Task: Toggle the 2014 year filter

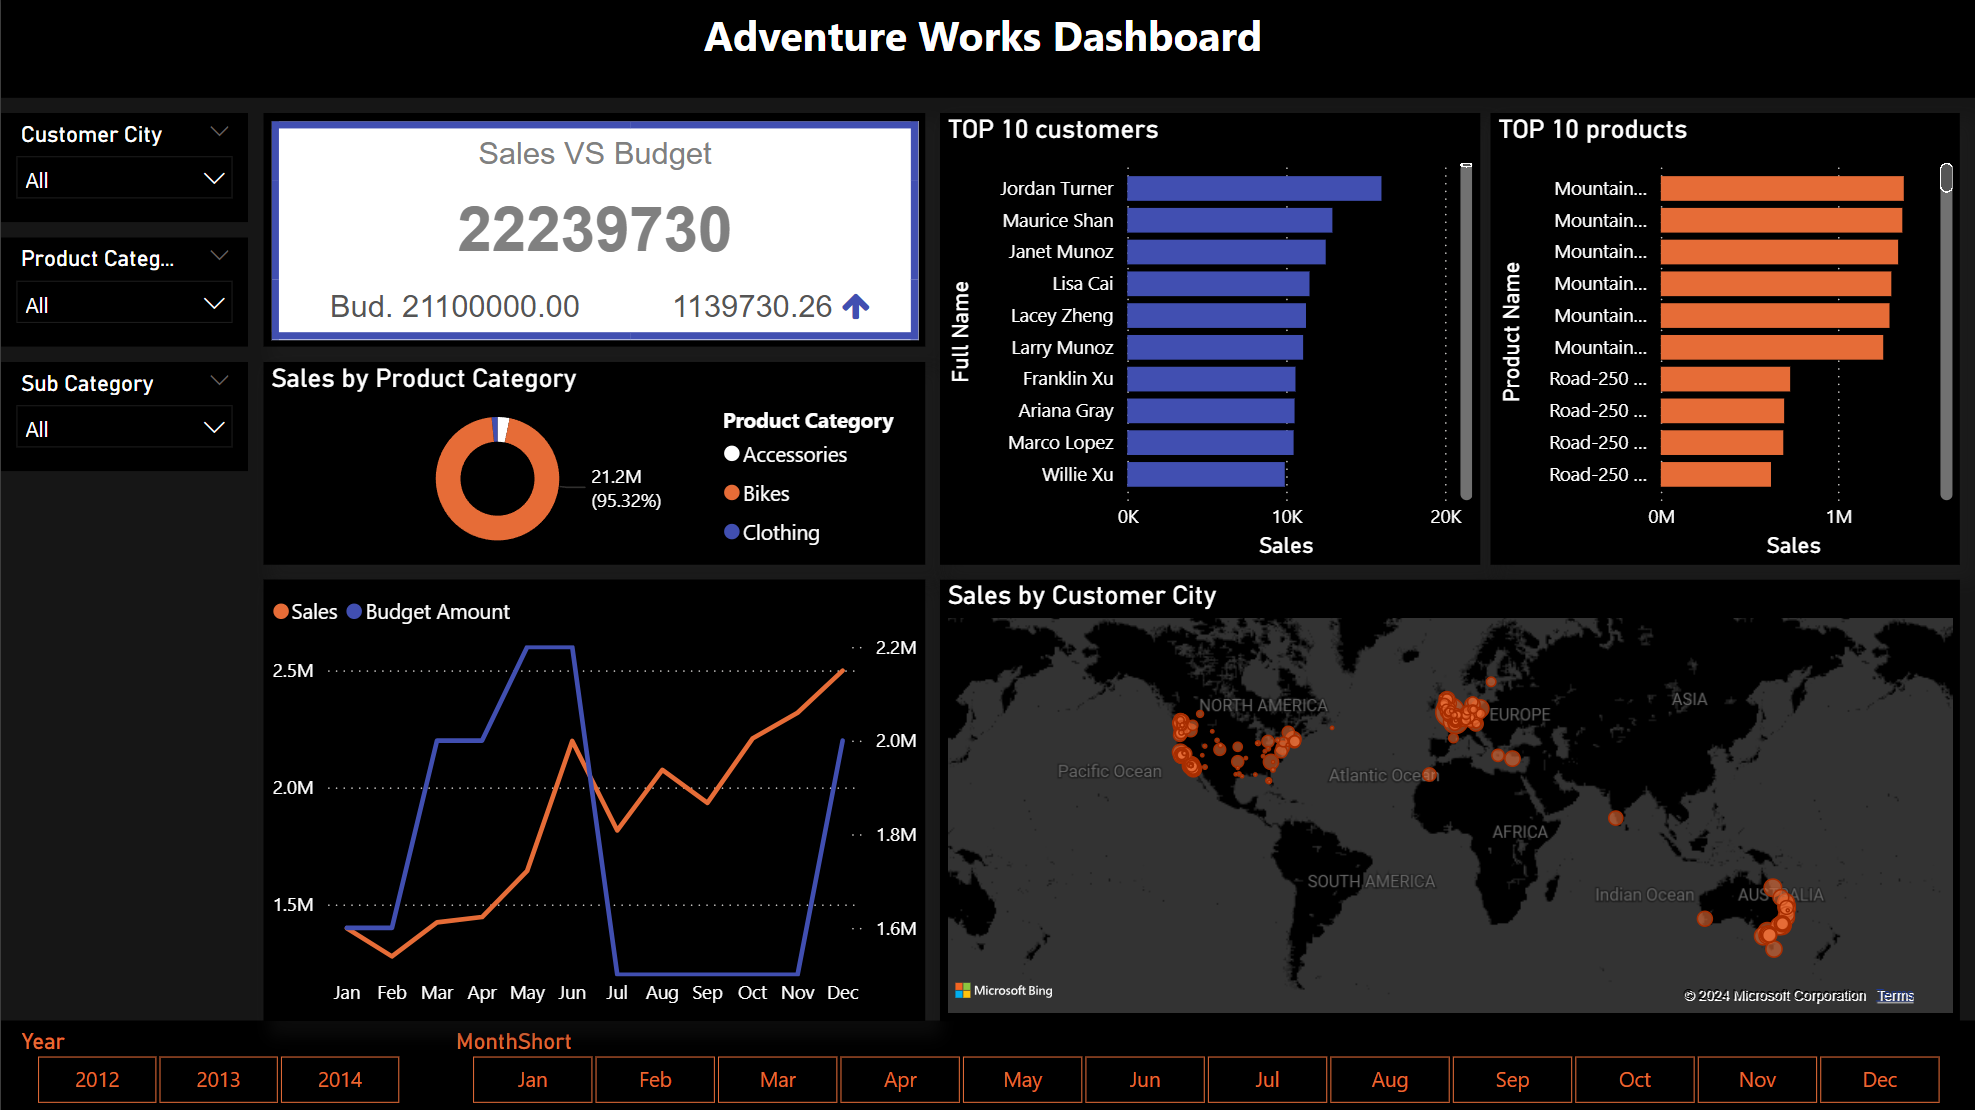Action: [x=340, y=1079]
